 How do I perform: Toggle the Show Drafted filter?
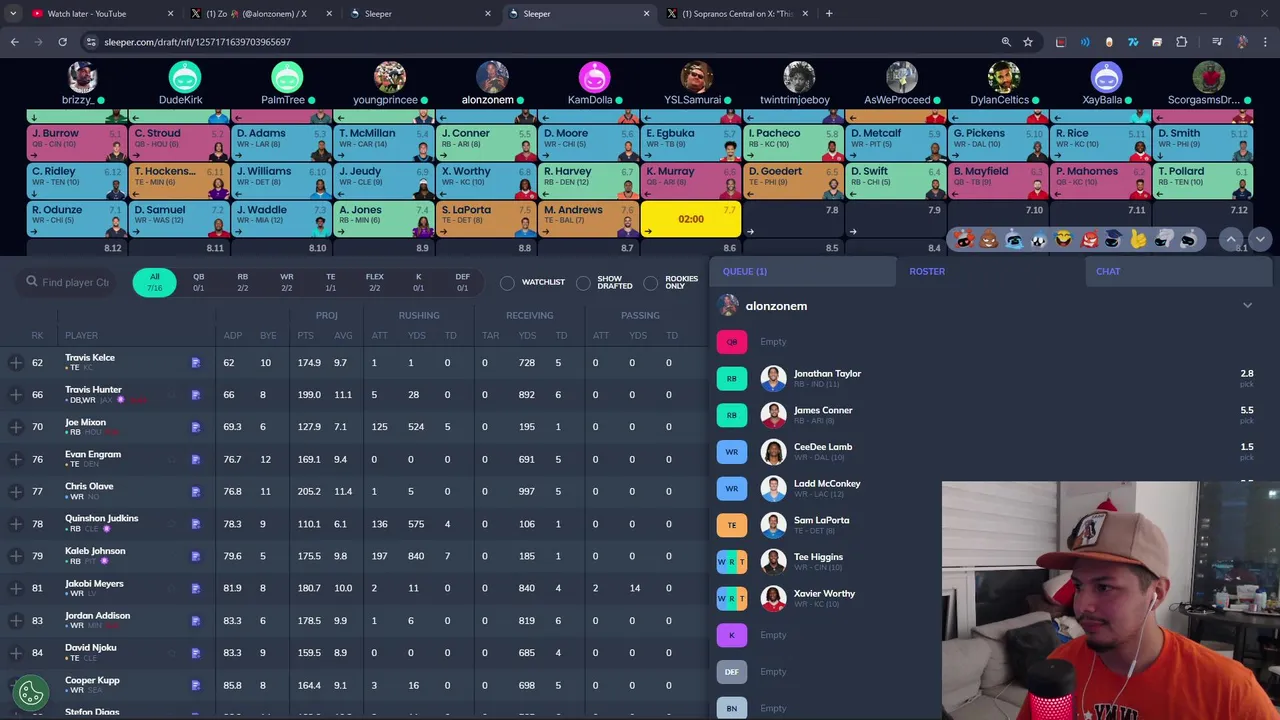coord(583,283)
